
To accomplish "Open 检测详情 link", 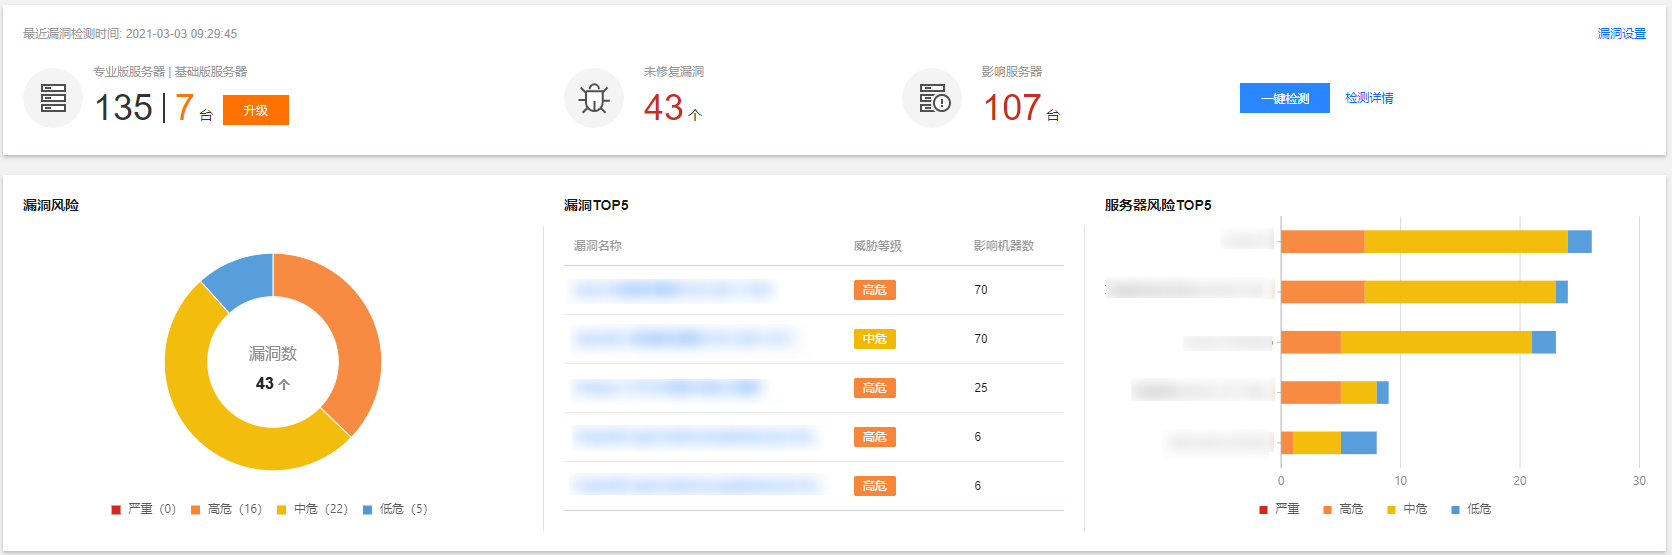I will (1369, 98).
